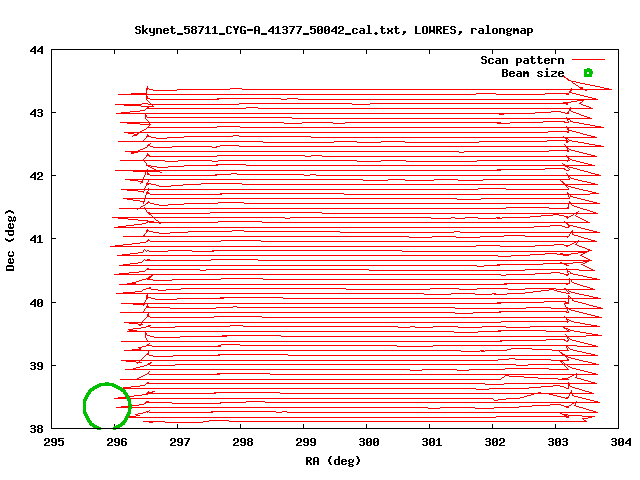Click the 'Dec (deg)' axis label
This screenshot has width=640, height=480.
[x=10, y=240]
